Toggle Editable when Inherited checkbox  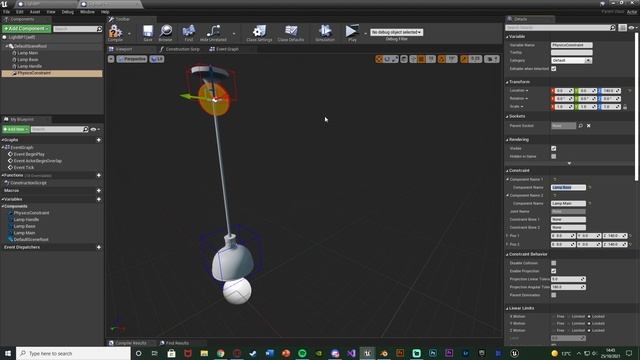pyautogui.click(x=553, y=69)
